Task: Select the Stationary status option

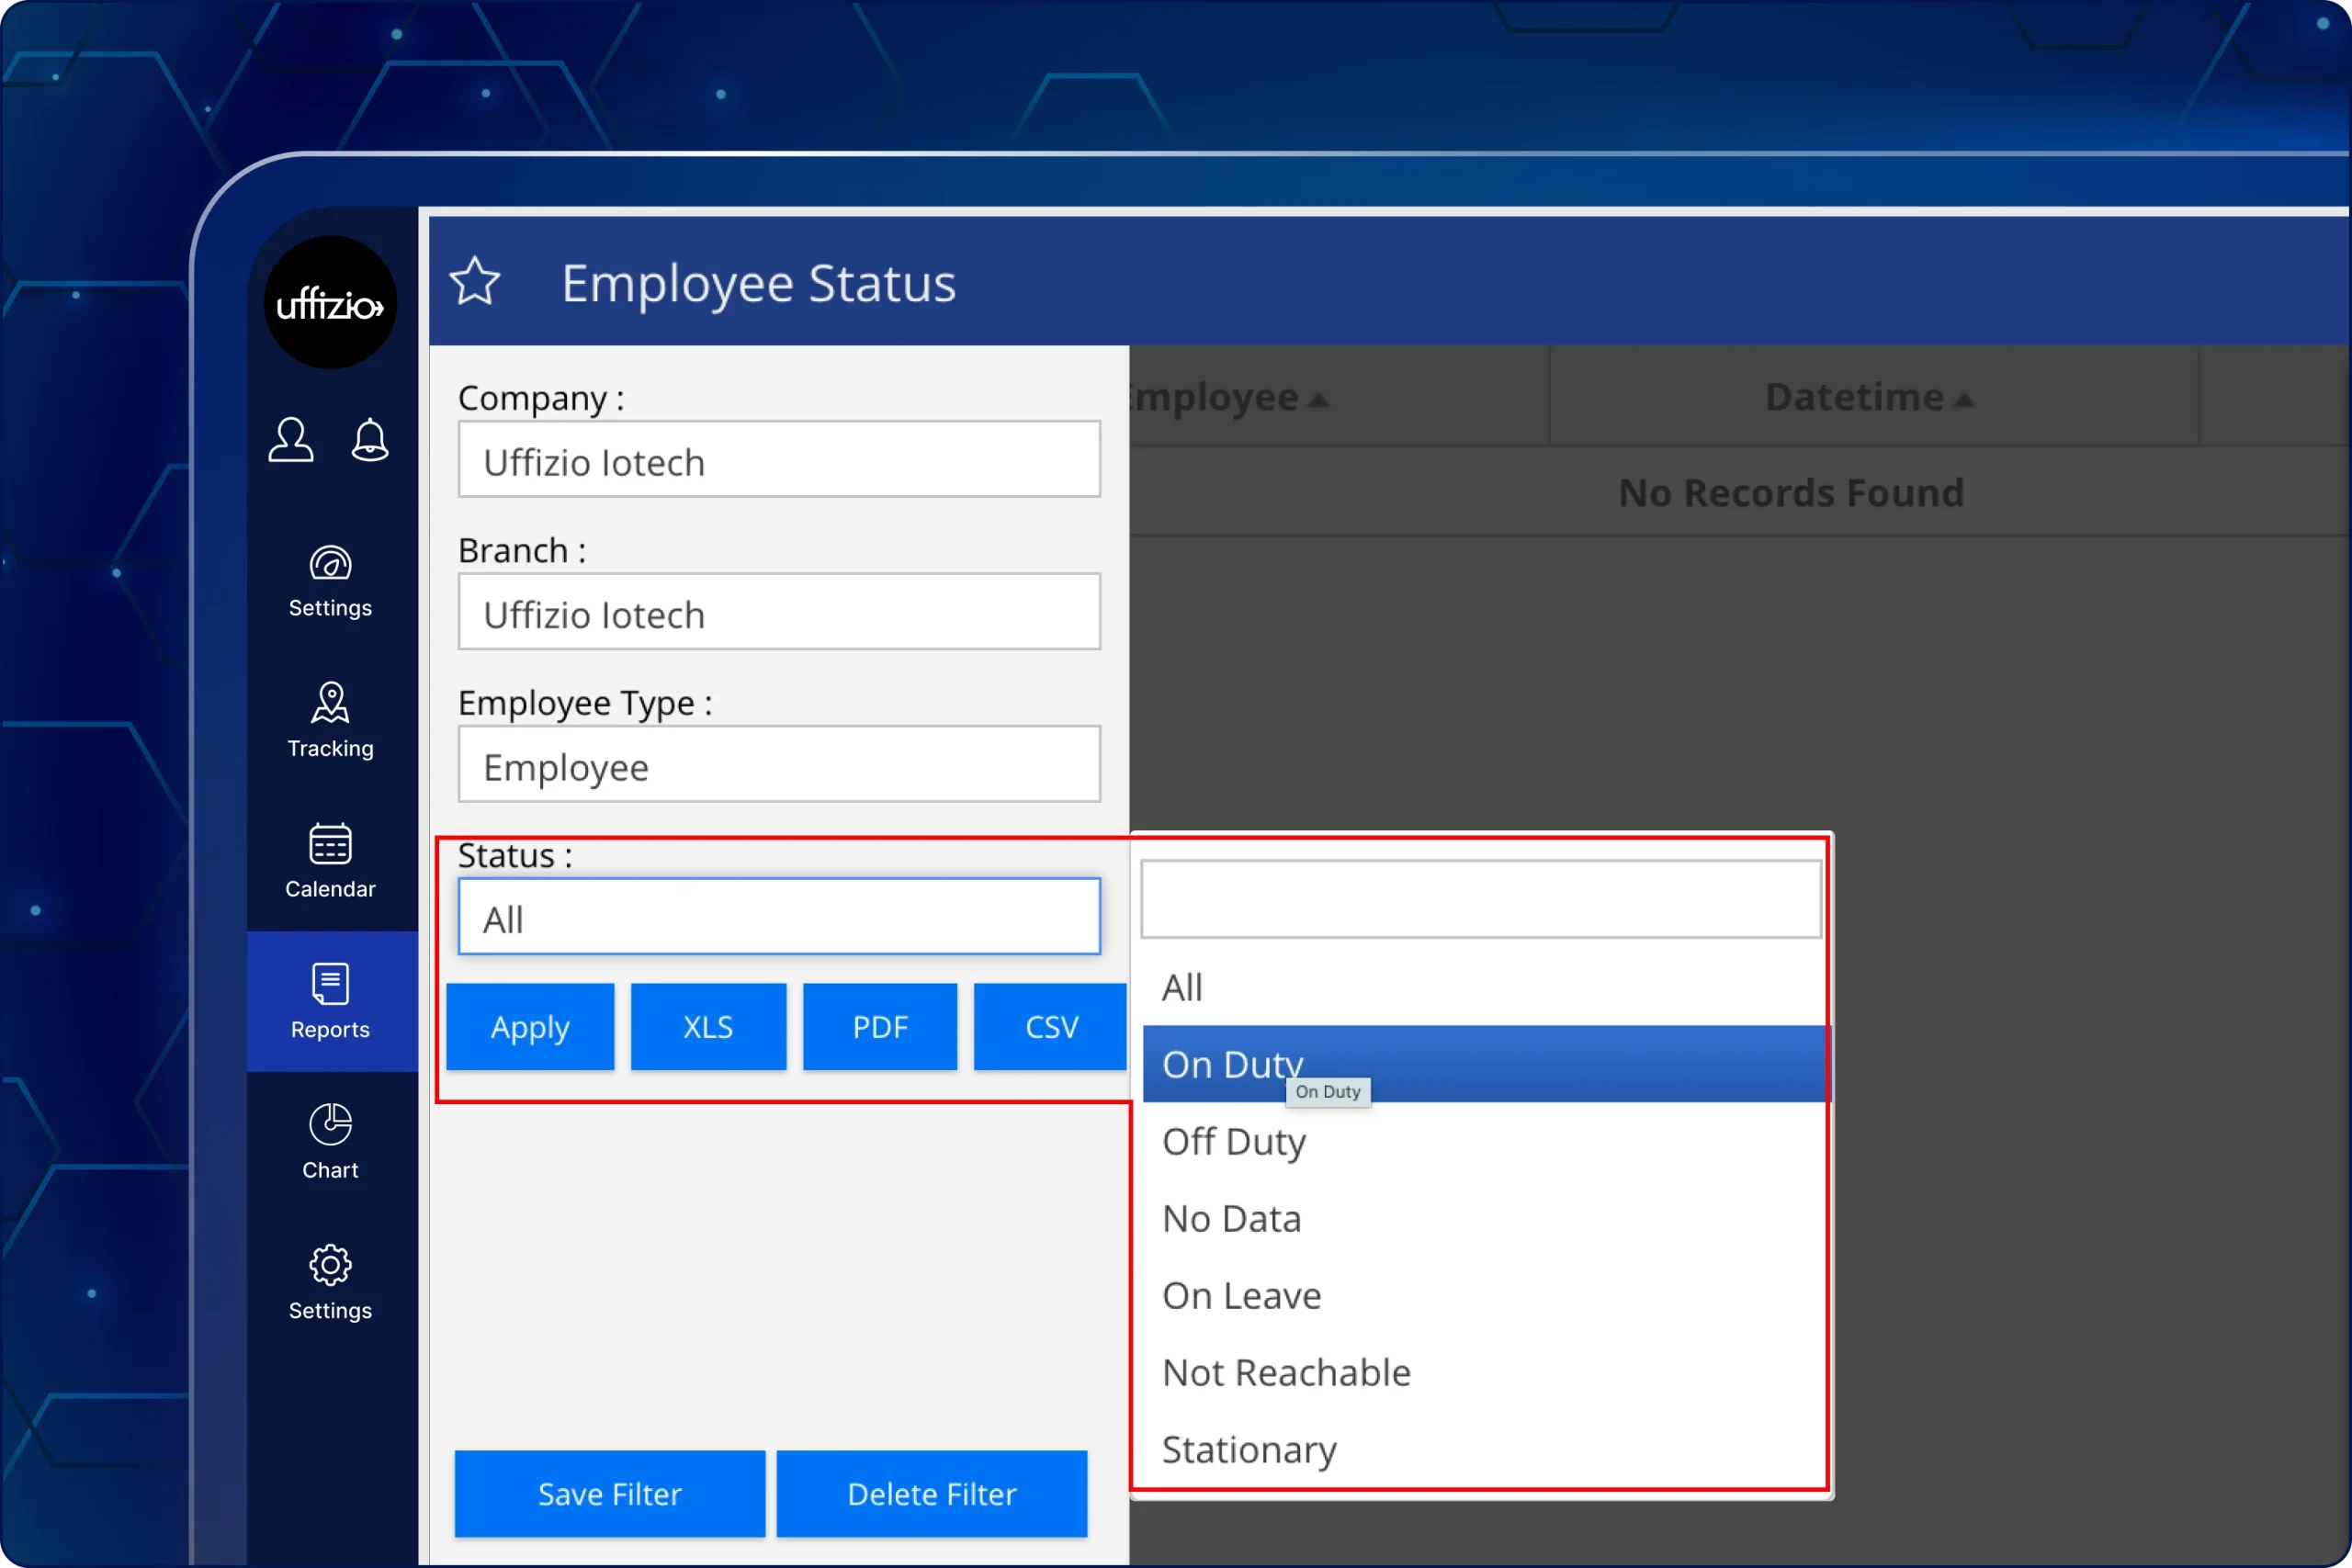Action: pos(1249,1449)
